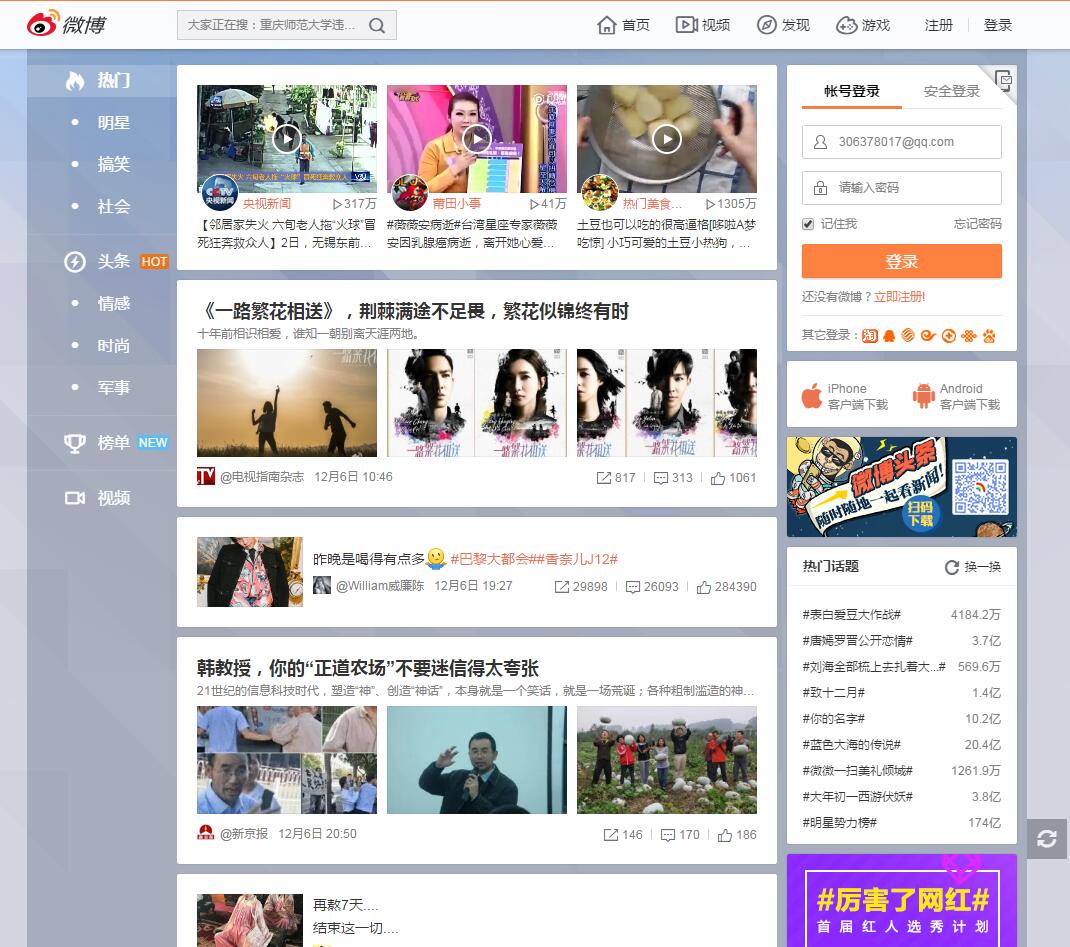Log in with China Telecom swirl icon
This screenshot has height=947, width=1070.
(928, 335)
